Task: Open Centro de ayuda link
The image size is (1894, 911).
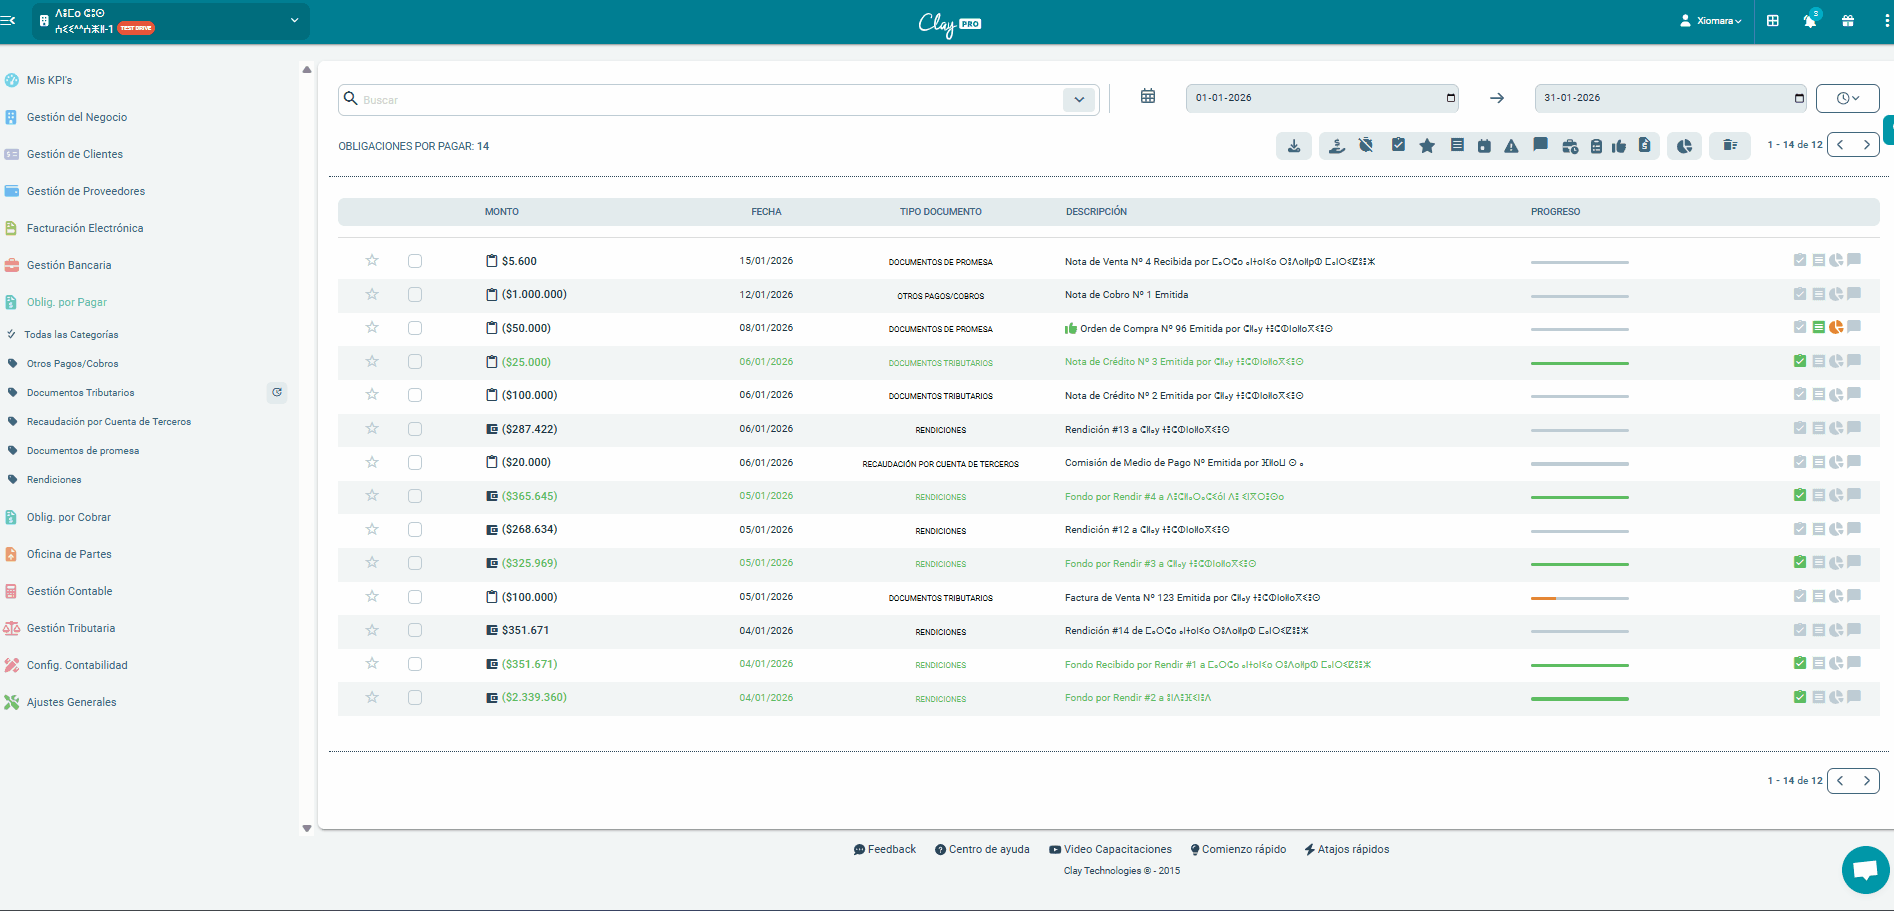Action: point(982,849)
